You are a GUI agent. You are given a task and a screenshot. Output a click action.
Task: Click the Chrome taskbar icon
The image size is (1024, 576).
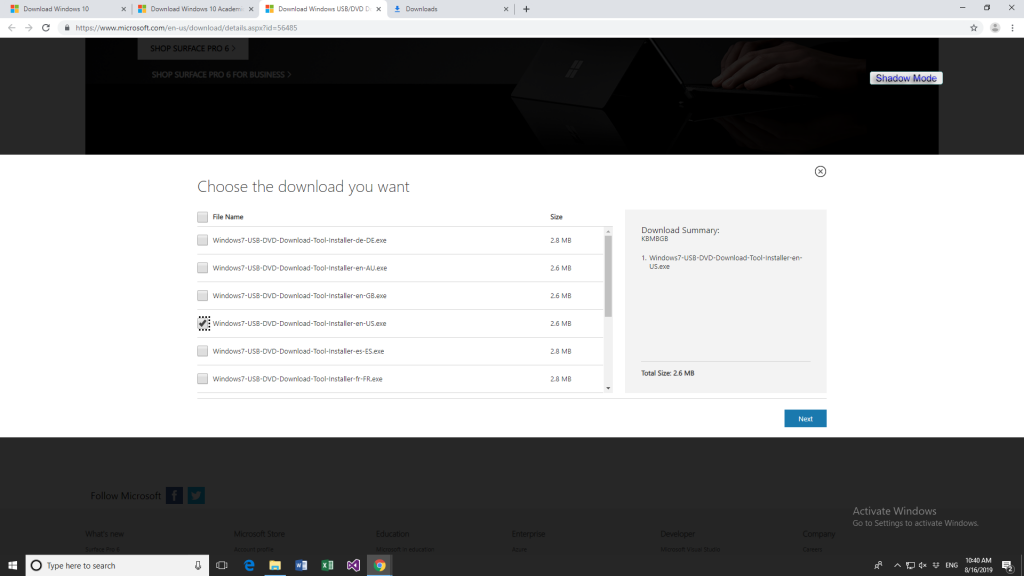click(379, 566)
